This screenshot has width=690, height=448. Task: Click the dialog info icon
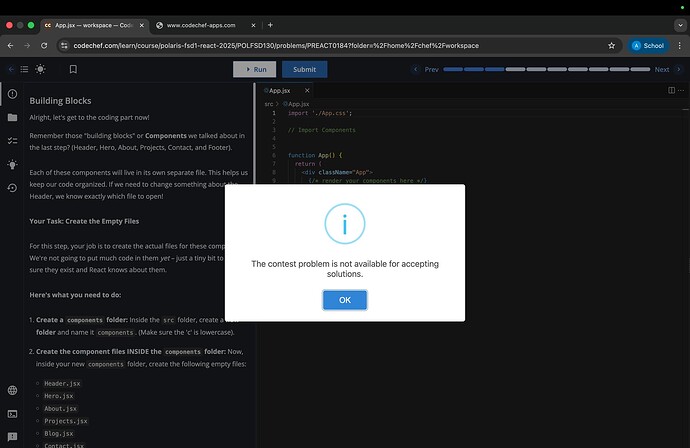tap(345, 224)
